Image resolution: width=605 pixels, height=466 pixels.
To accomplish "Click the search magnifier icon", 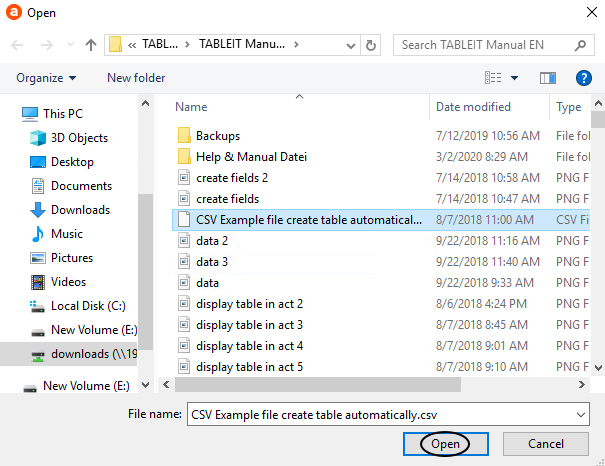I will click(x=580, y=46).
